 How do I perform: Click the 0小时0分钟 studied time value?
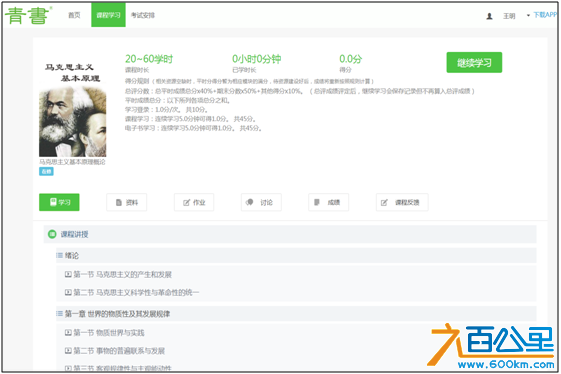pos(257,59)
